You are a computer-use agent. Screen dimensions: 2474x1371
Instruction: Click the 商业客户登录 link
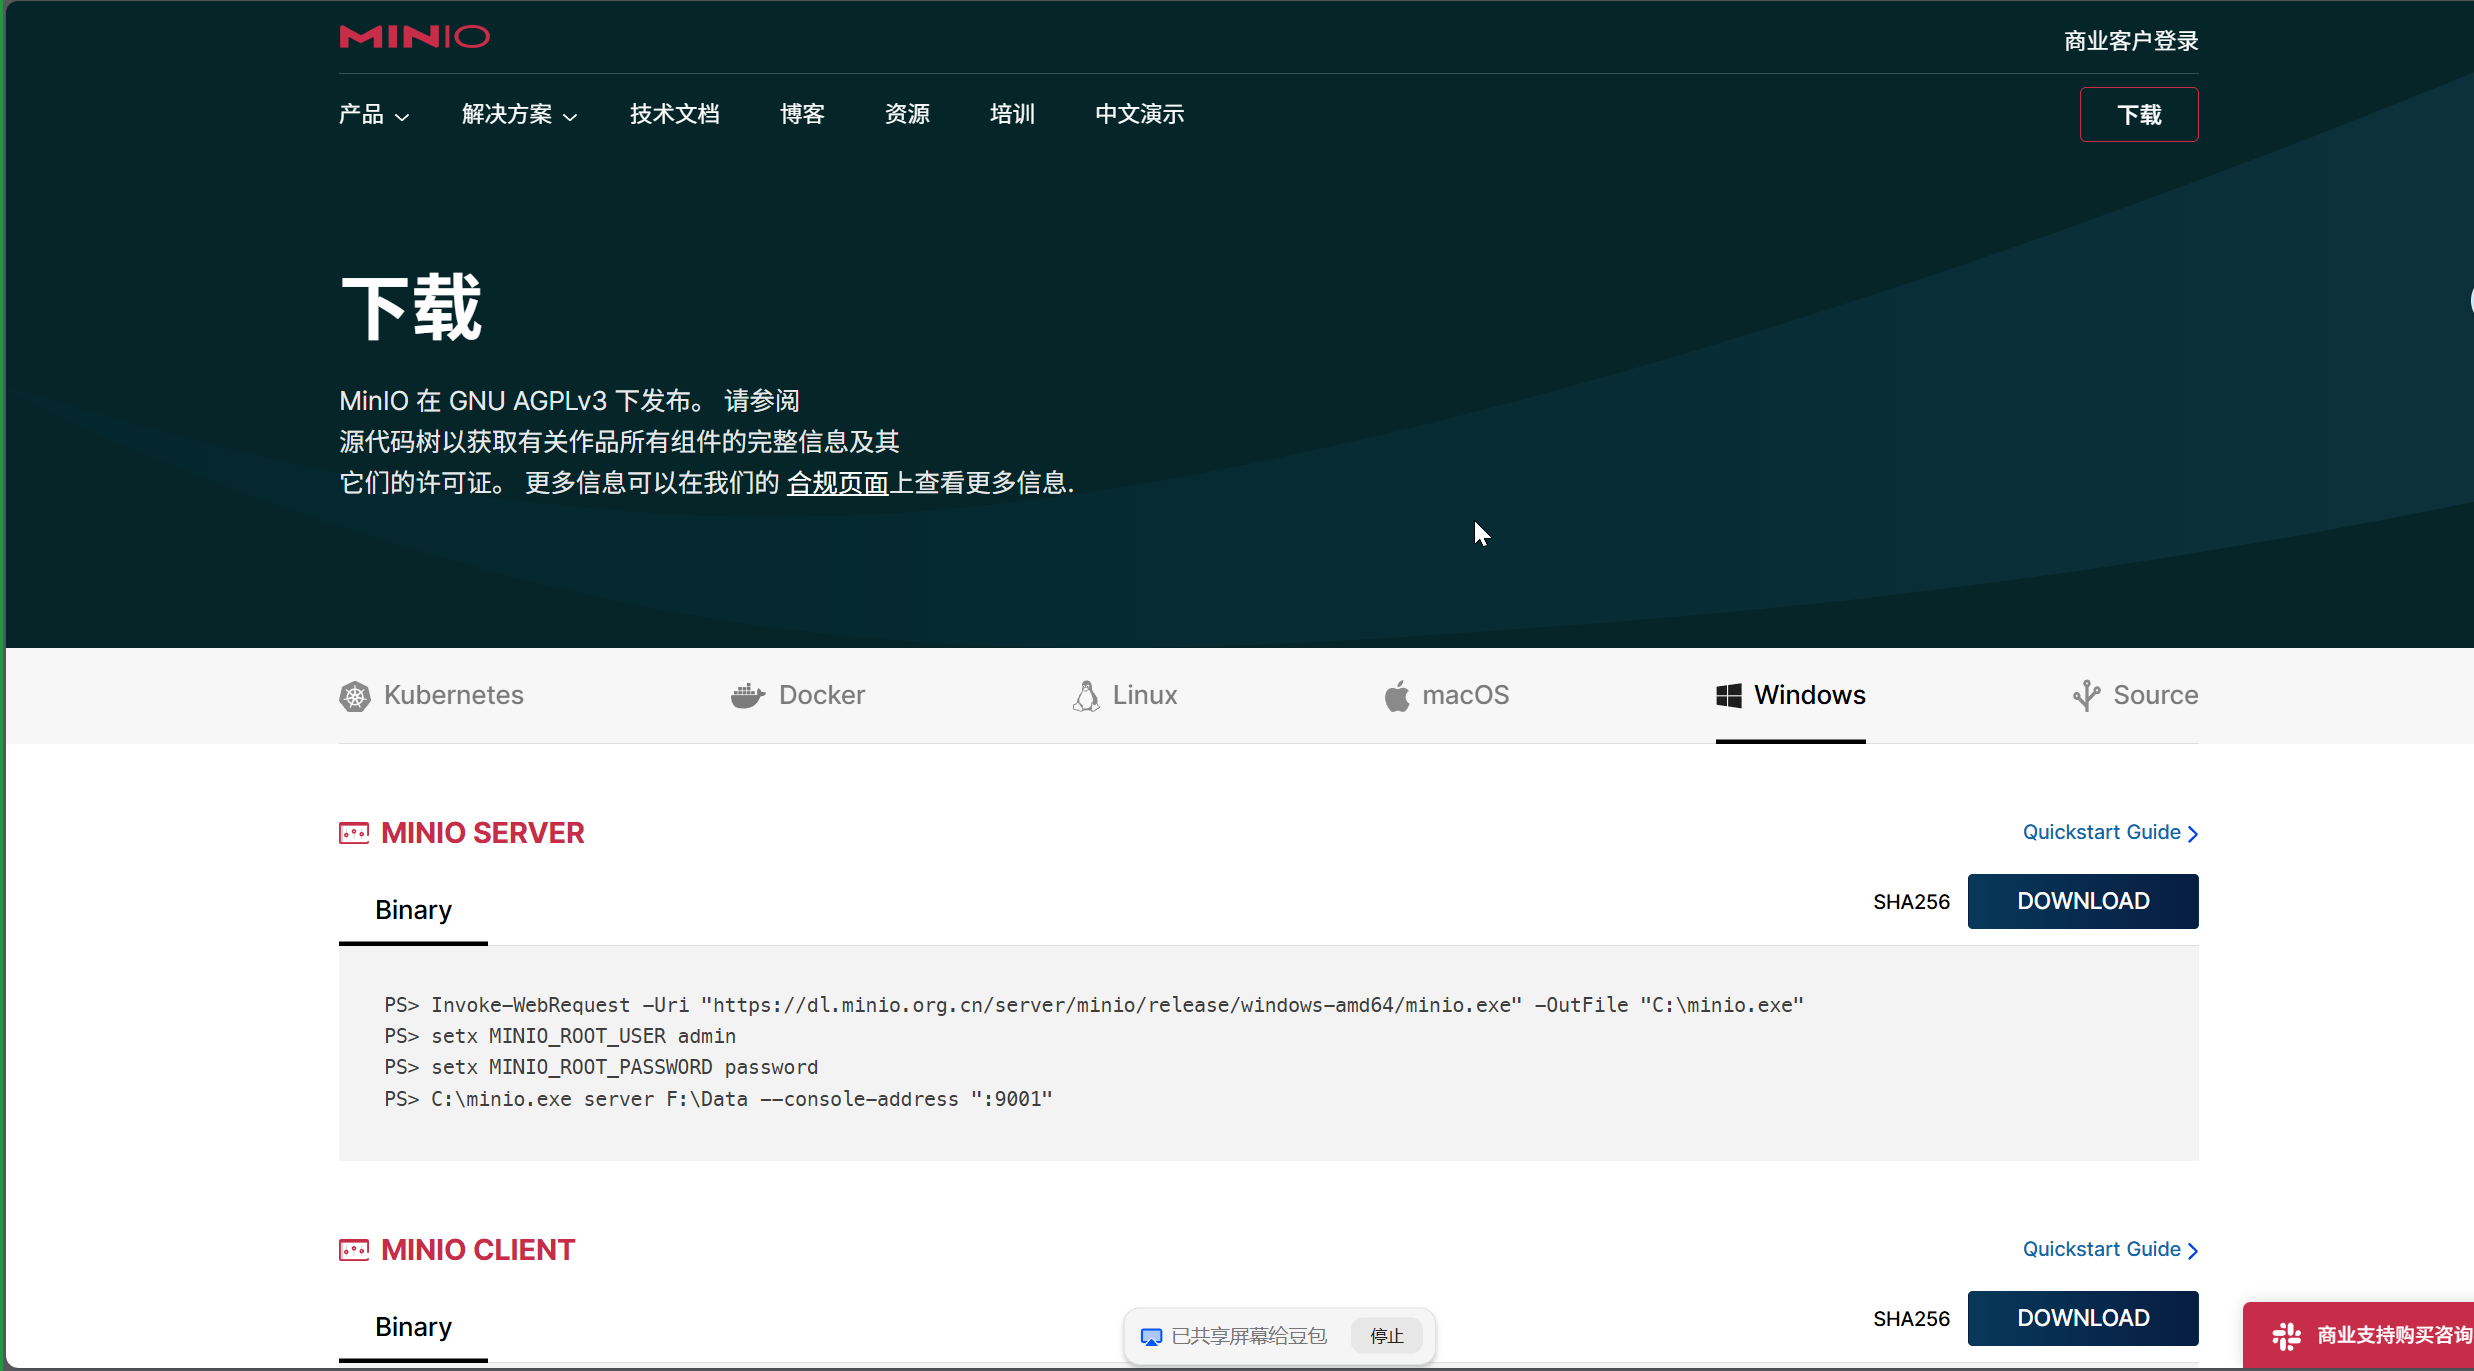2131,41
